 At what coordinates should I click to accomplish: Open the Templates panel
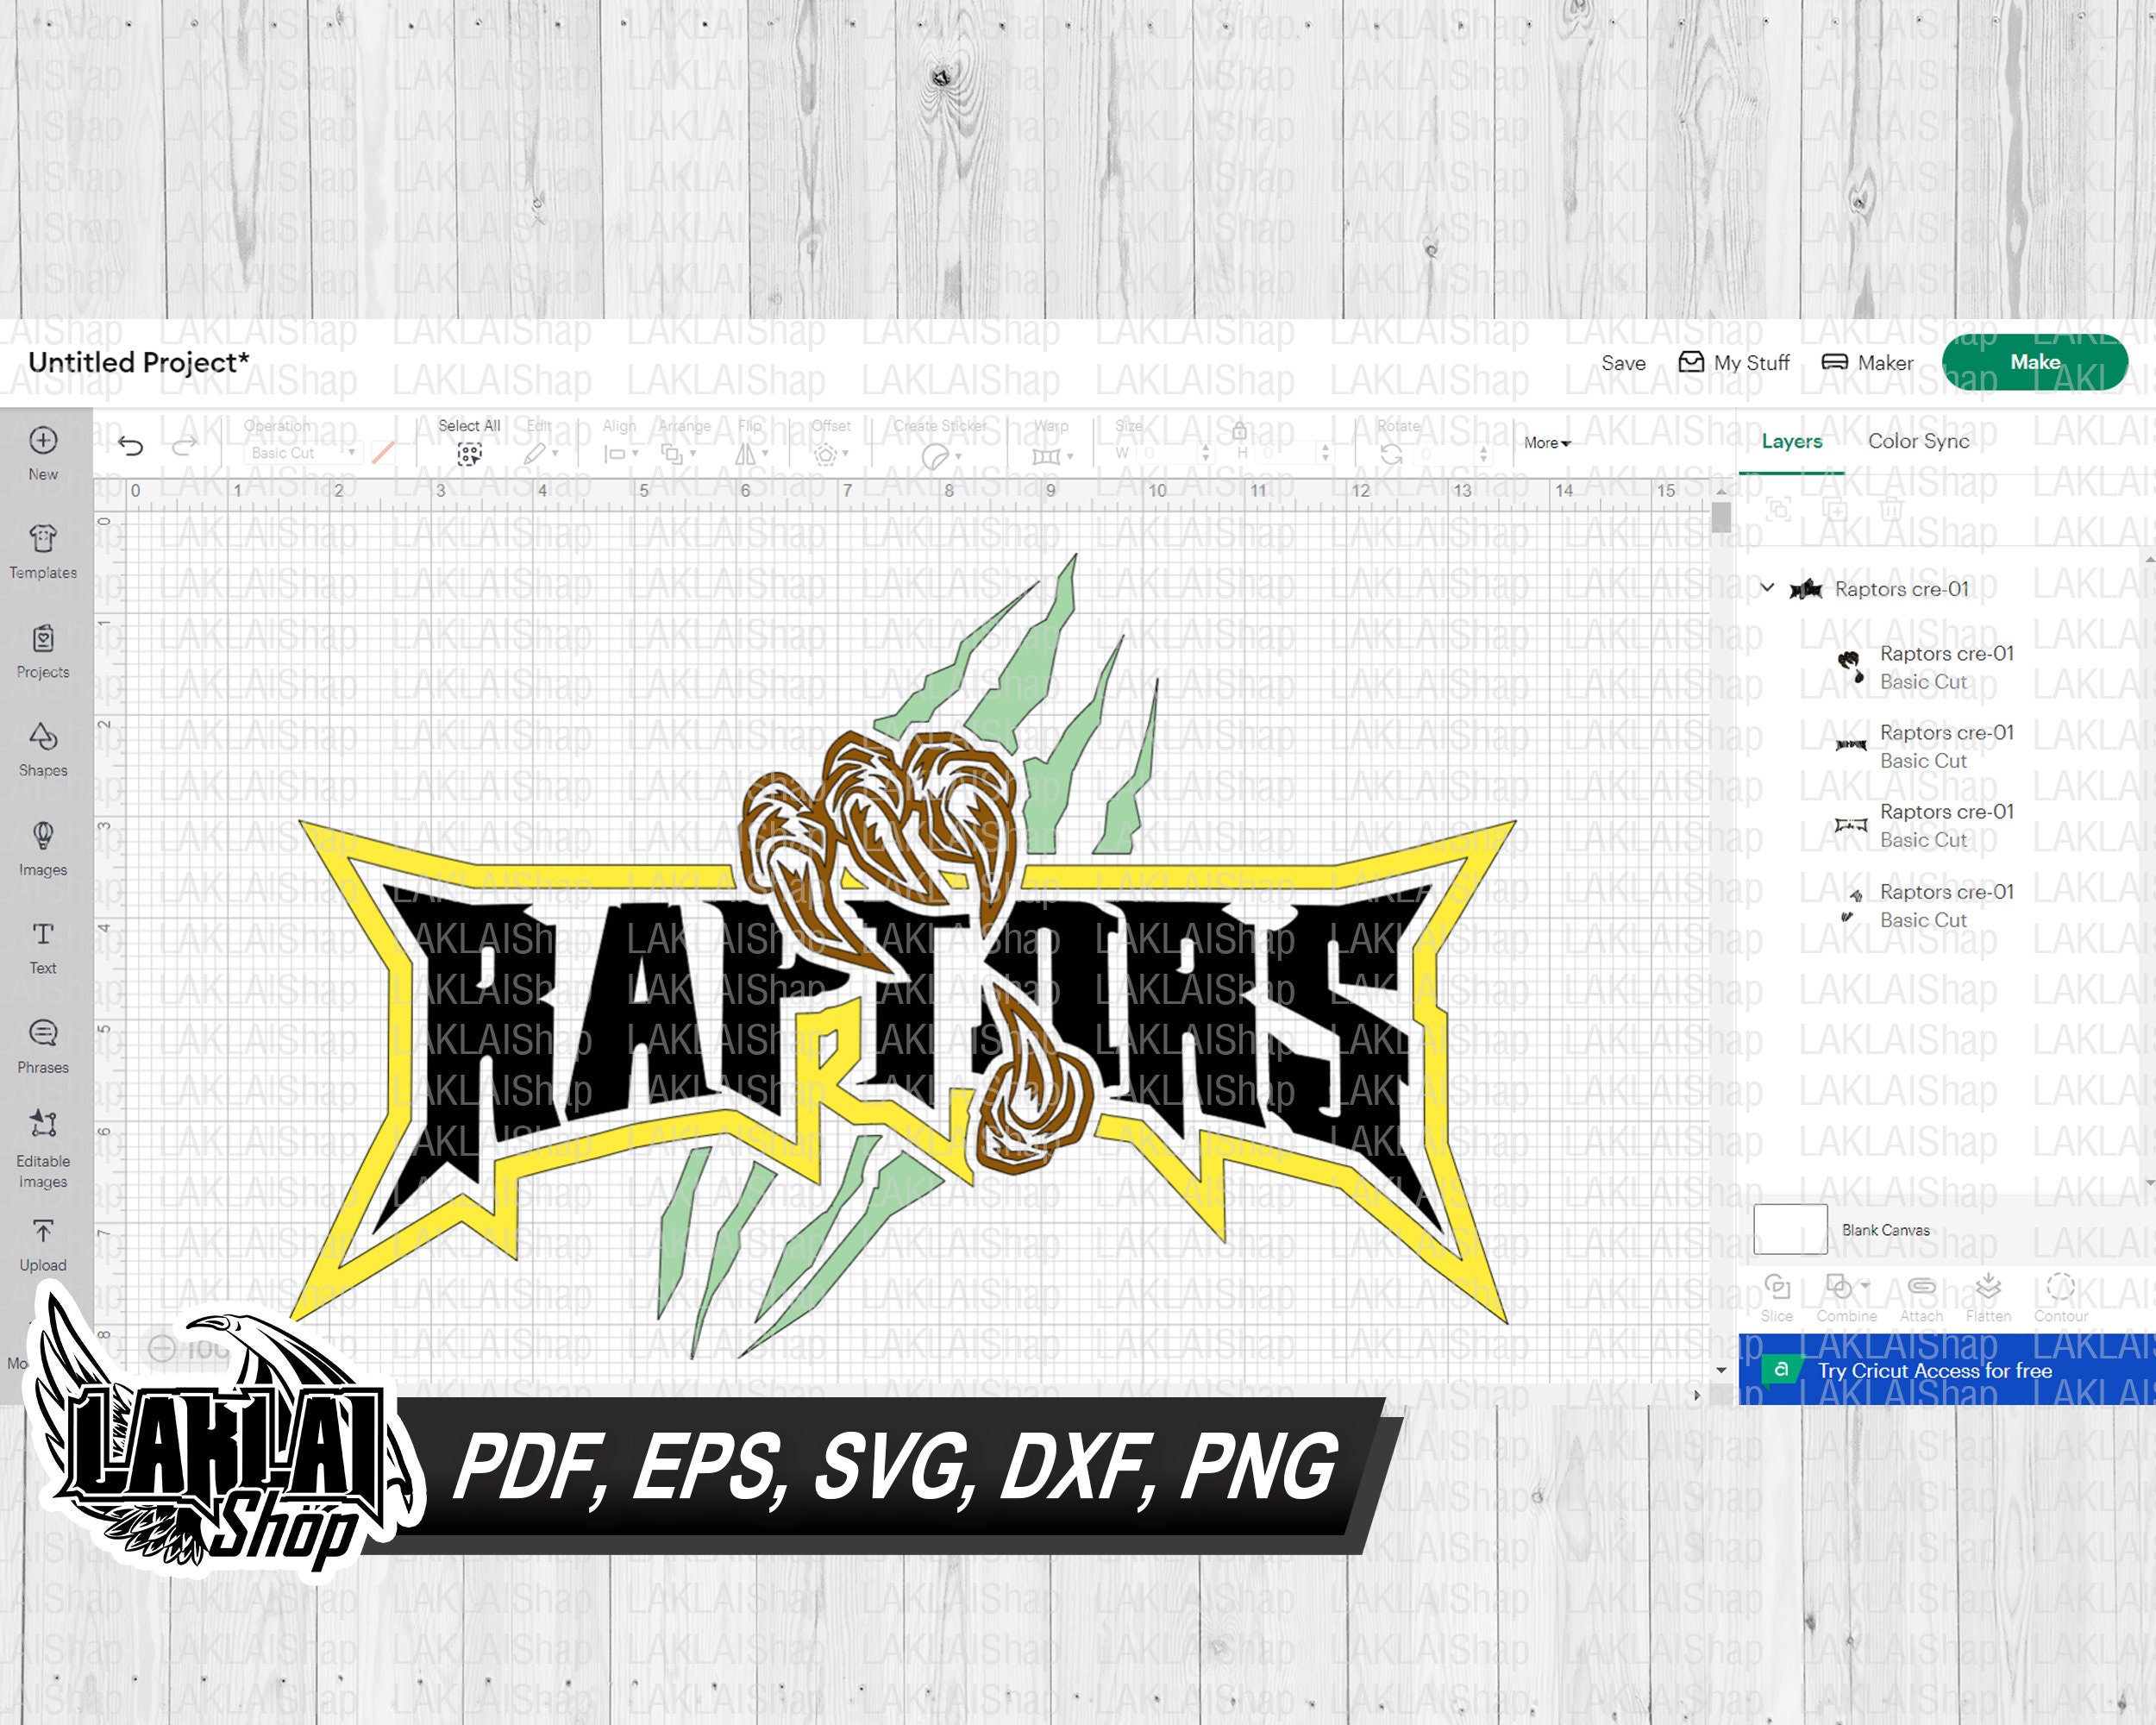tap(43, 551)
